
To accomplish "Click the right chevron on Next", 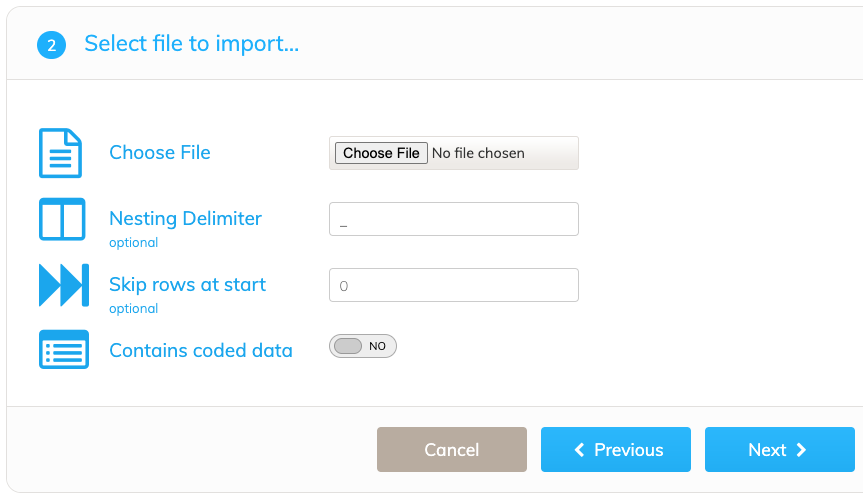I will point(801,450).
